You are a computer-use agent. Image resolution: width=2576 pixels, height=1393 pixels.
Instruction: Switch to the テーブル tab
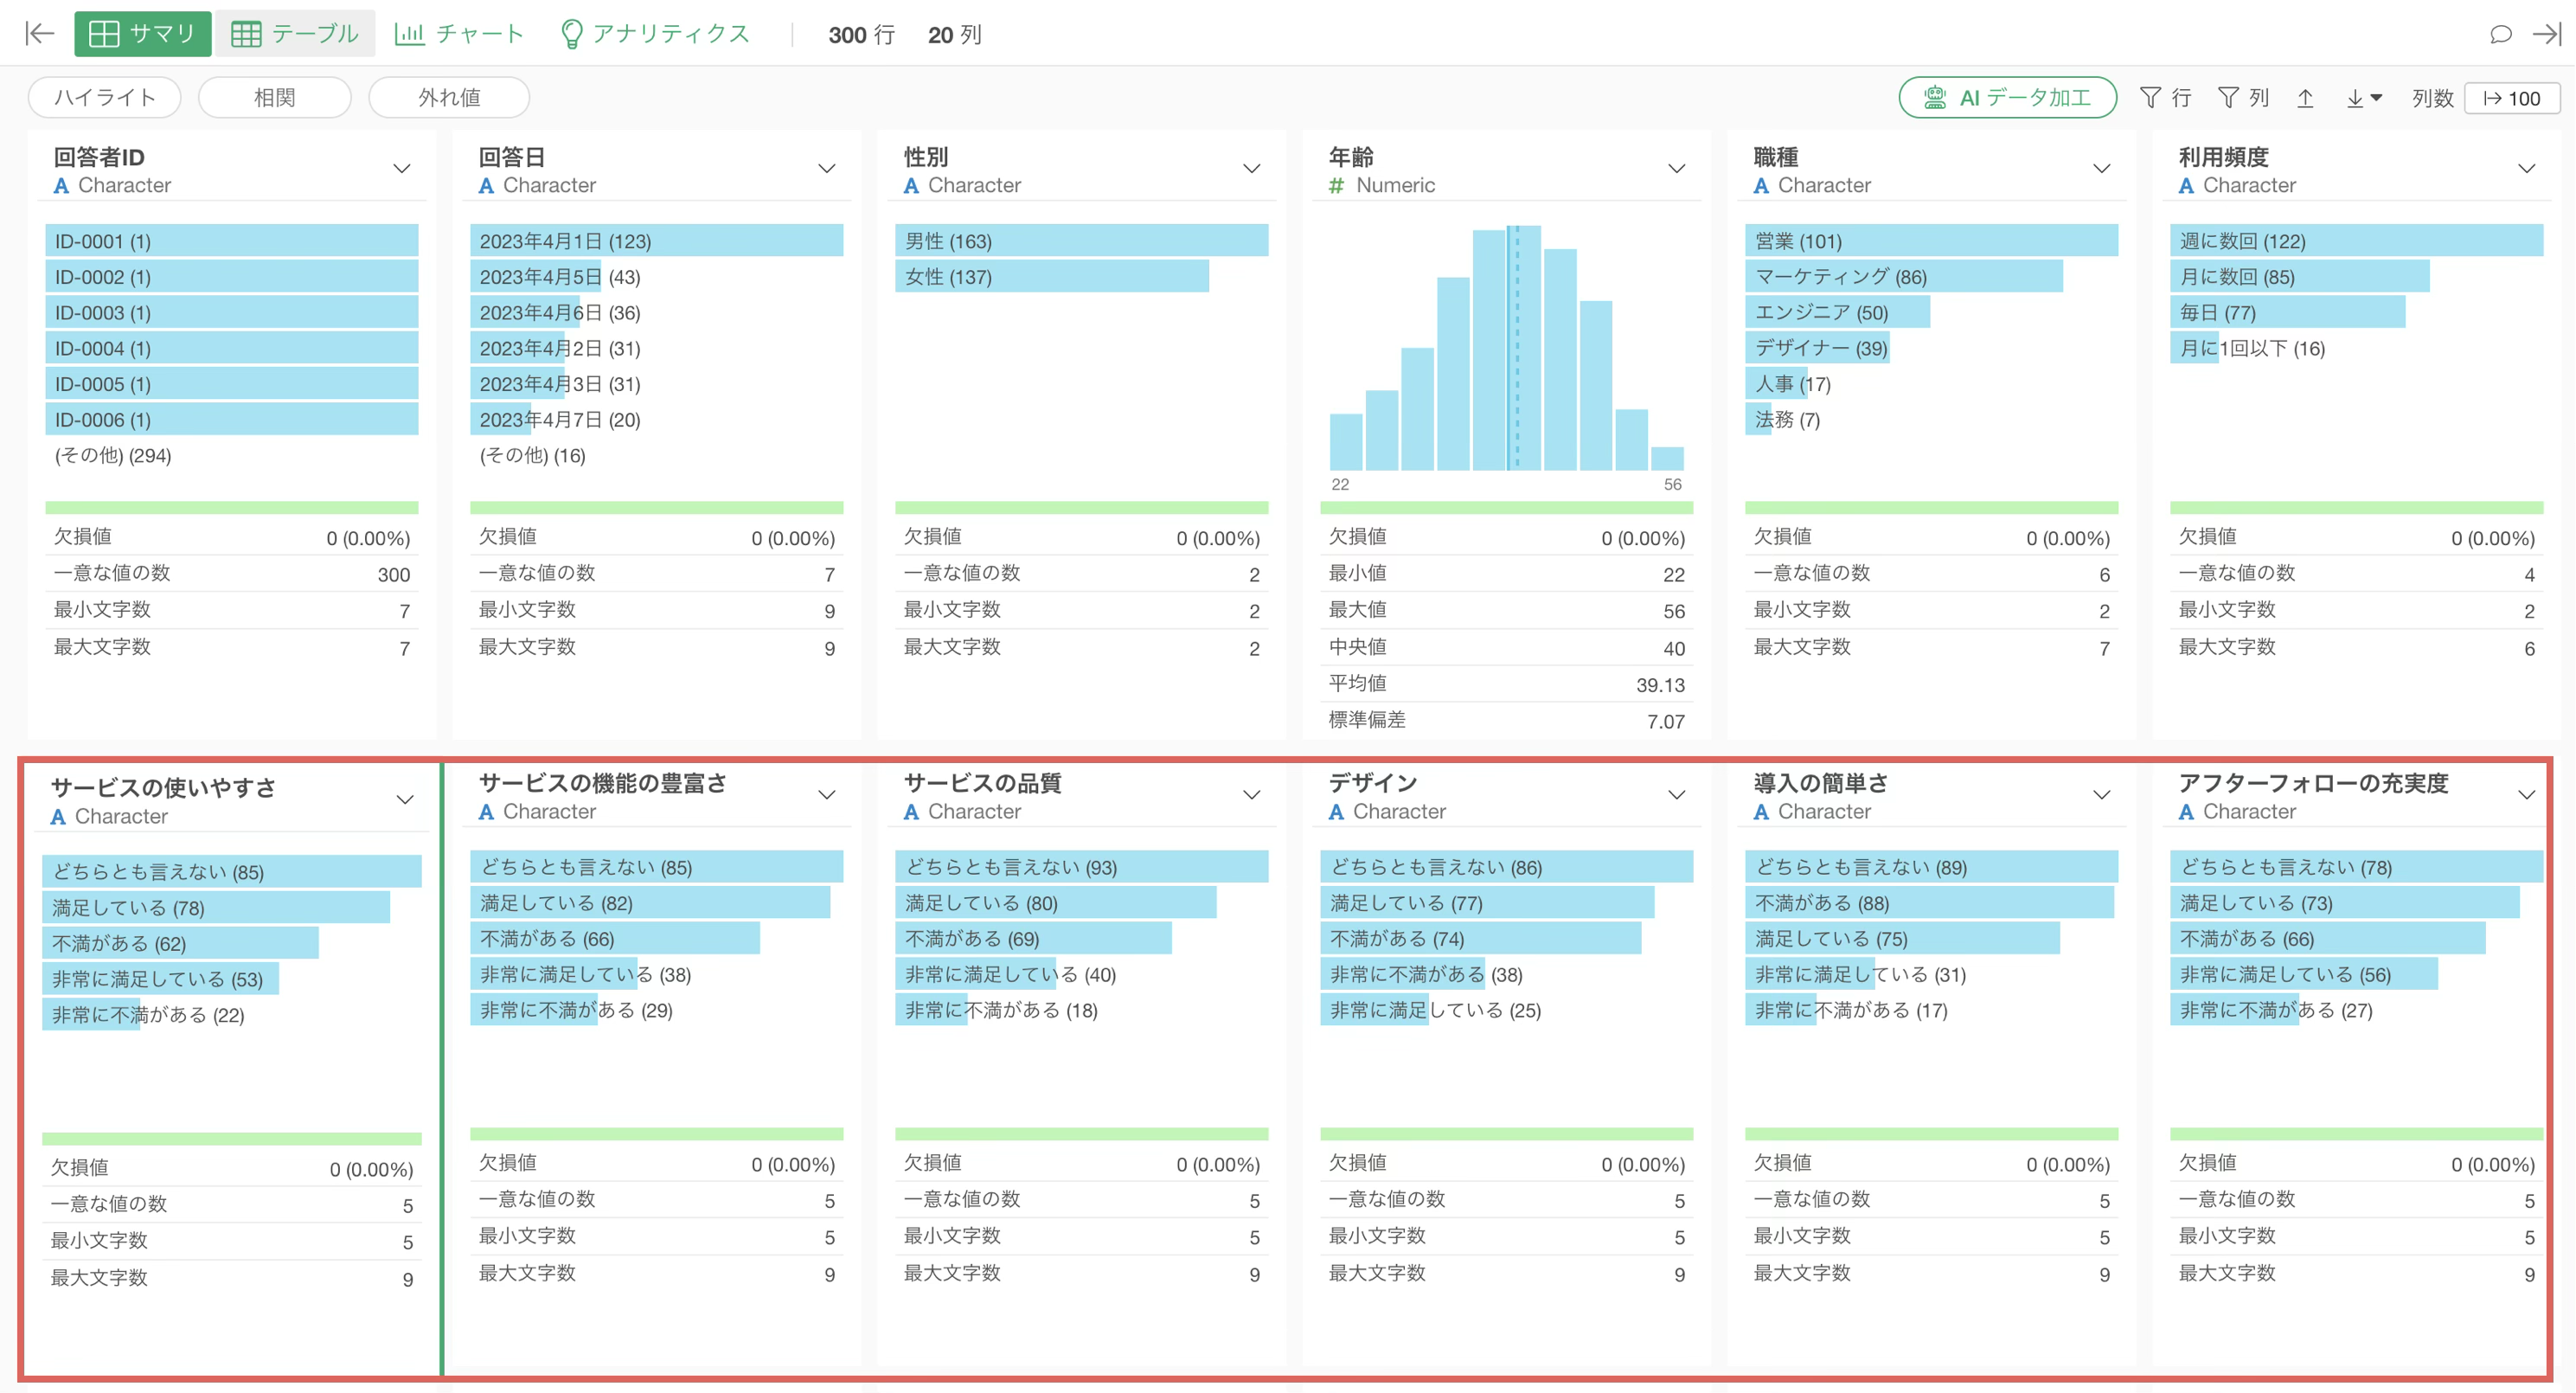[x=295, y=34]
